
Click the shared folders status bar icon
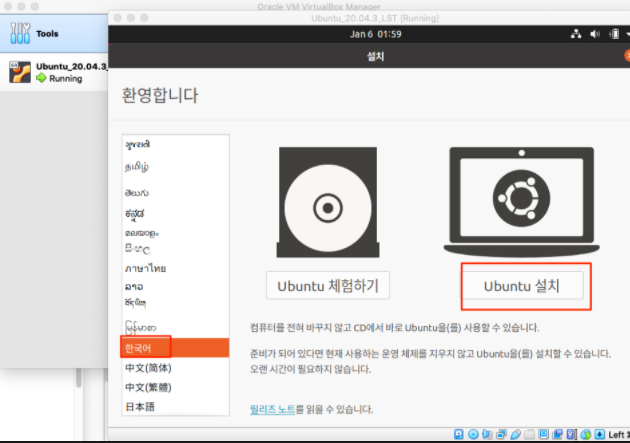click(530, 434)
